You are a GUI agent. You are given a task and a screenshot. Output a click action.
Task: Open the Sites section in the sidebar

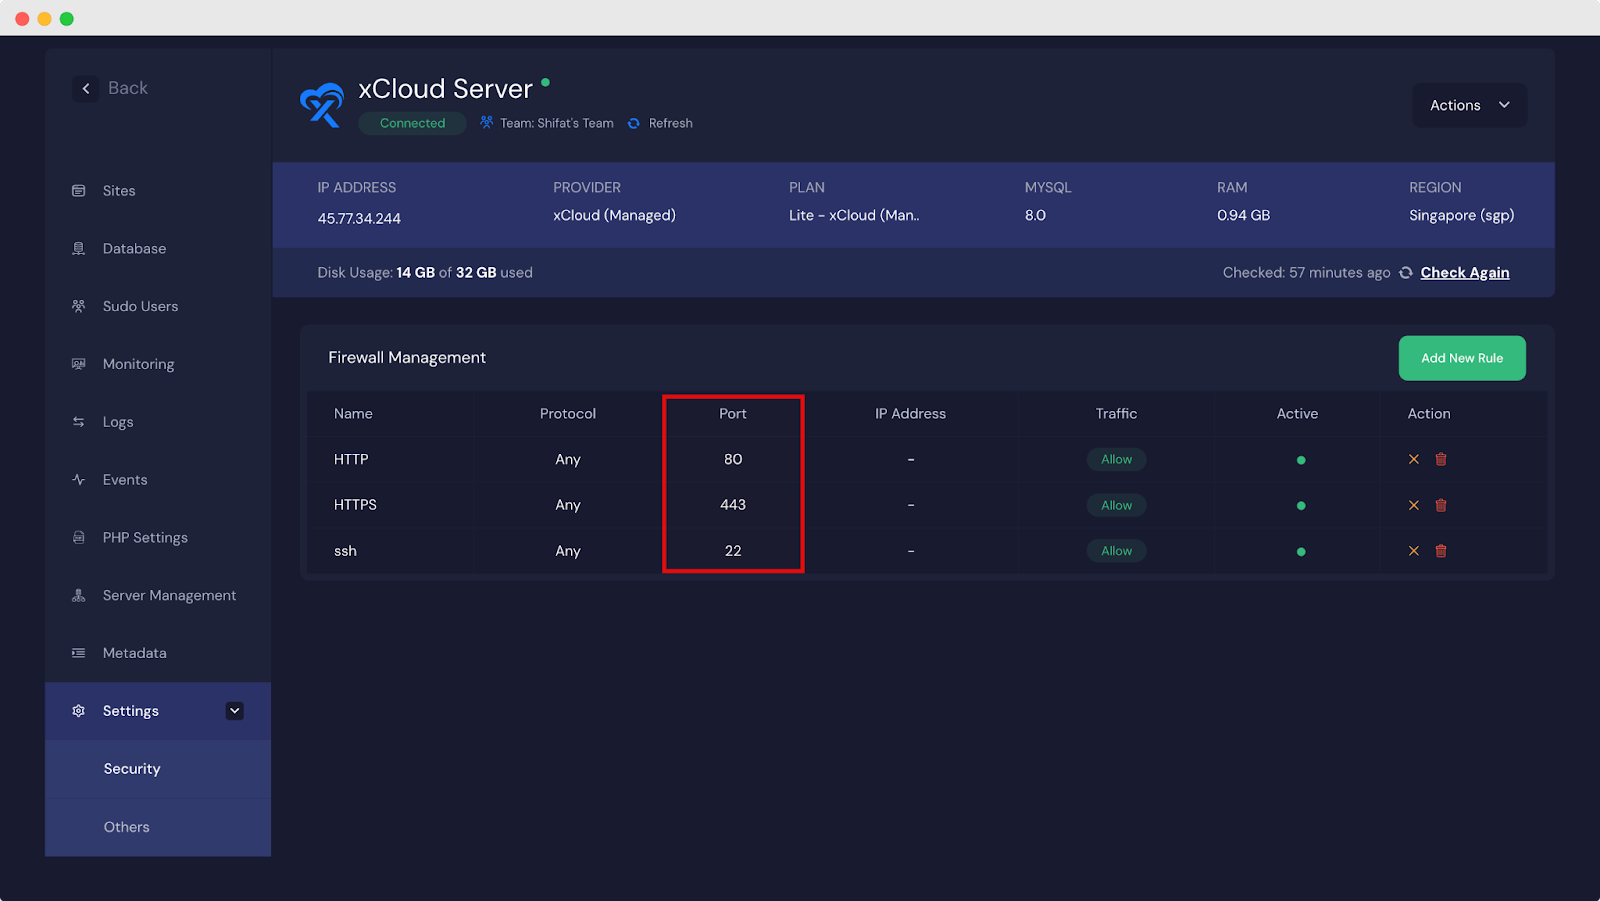pos(118,190)
